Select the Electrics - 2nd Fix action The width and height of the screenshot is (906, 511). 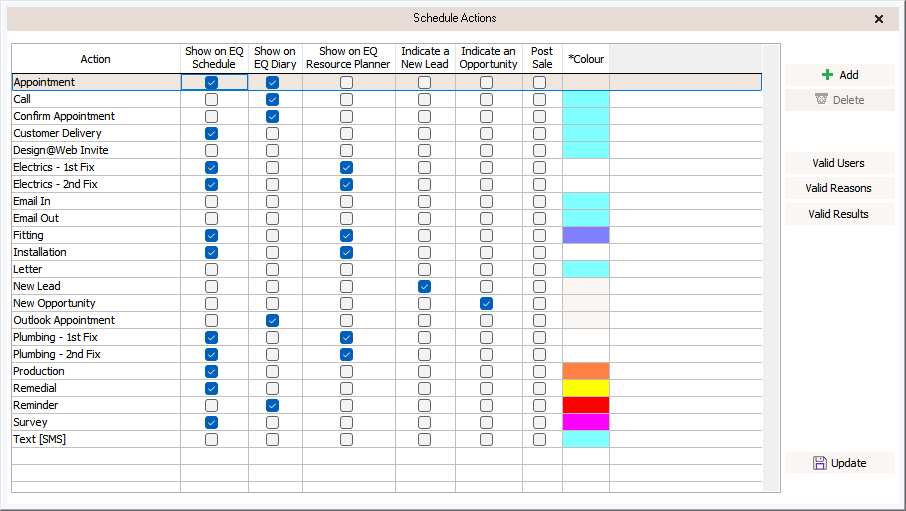click(55, 184)
